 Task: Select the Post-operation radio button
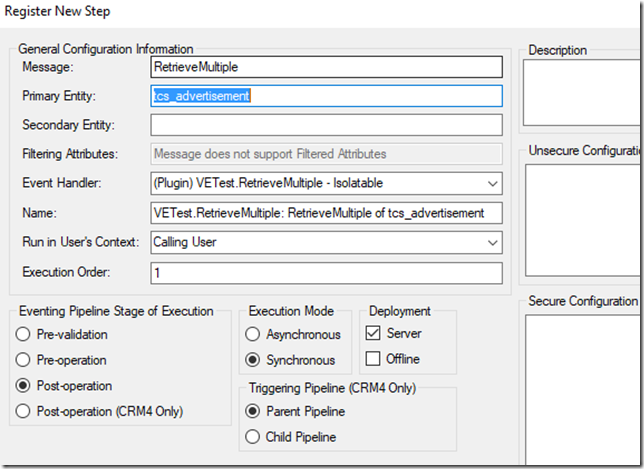pos(24,386)
